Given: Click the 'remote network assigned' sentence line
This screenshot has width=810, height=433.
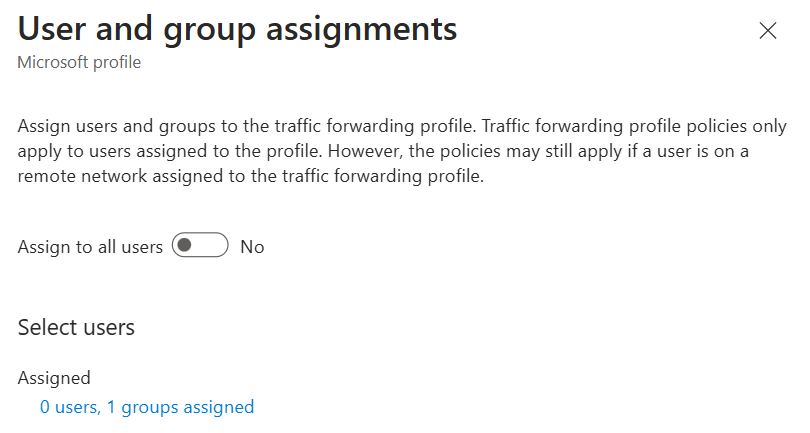Looking at the screenshot, I should click(x=251, y=176).
